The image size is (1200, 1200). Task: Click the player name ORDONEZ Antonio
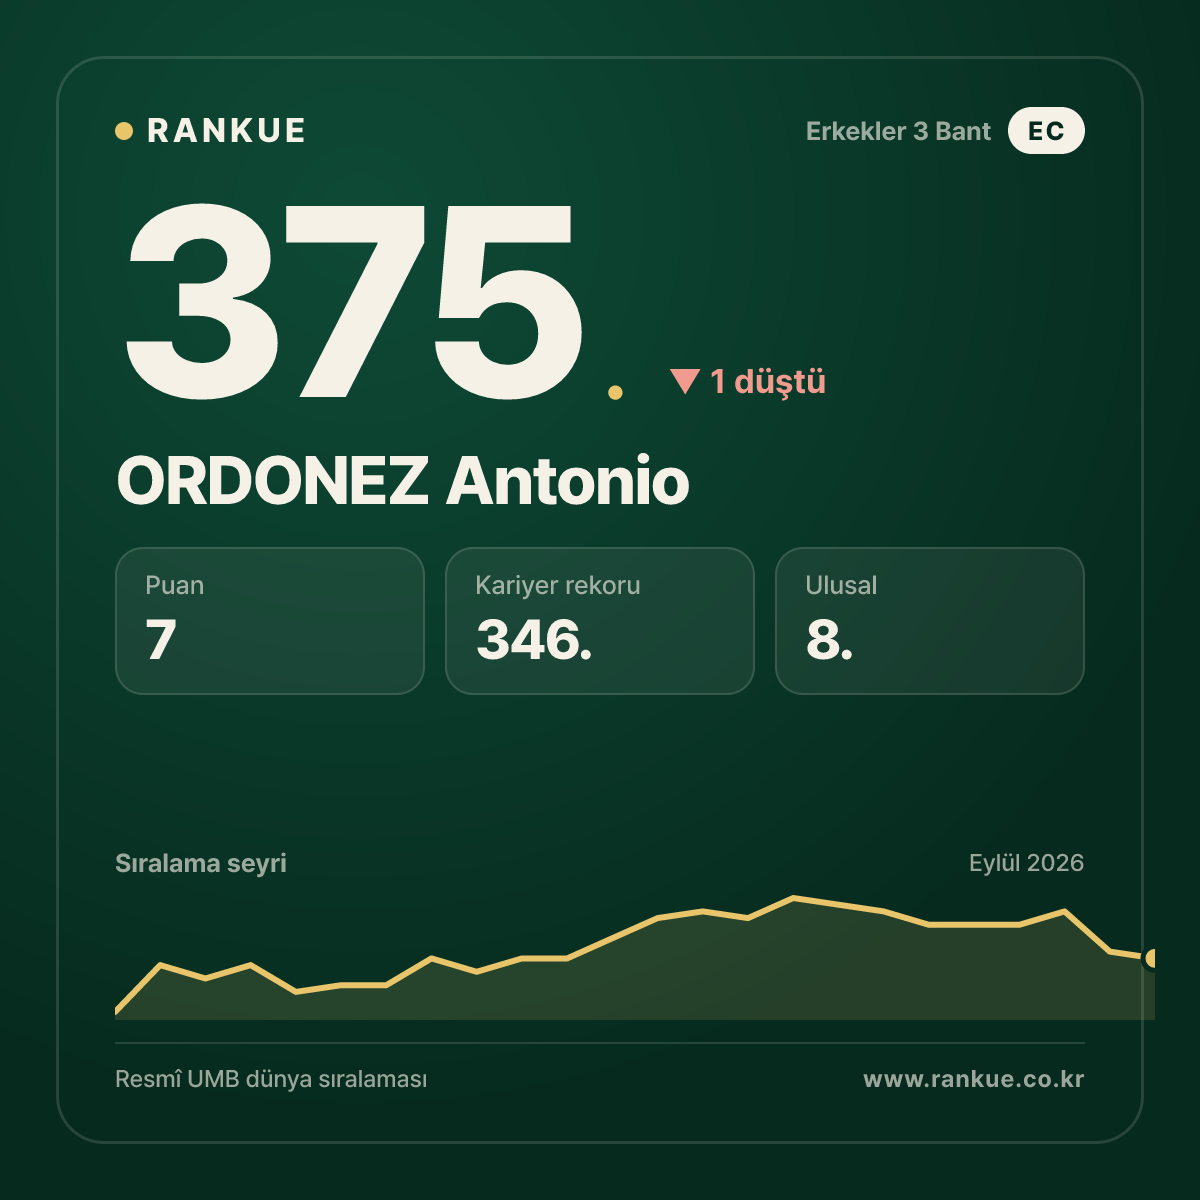403,481
